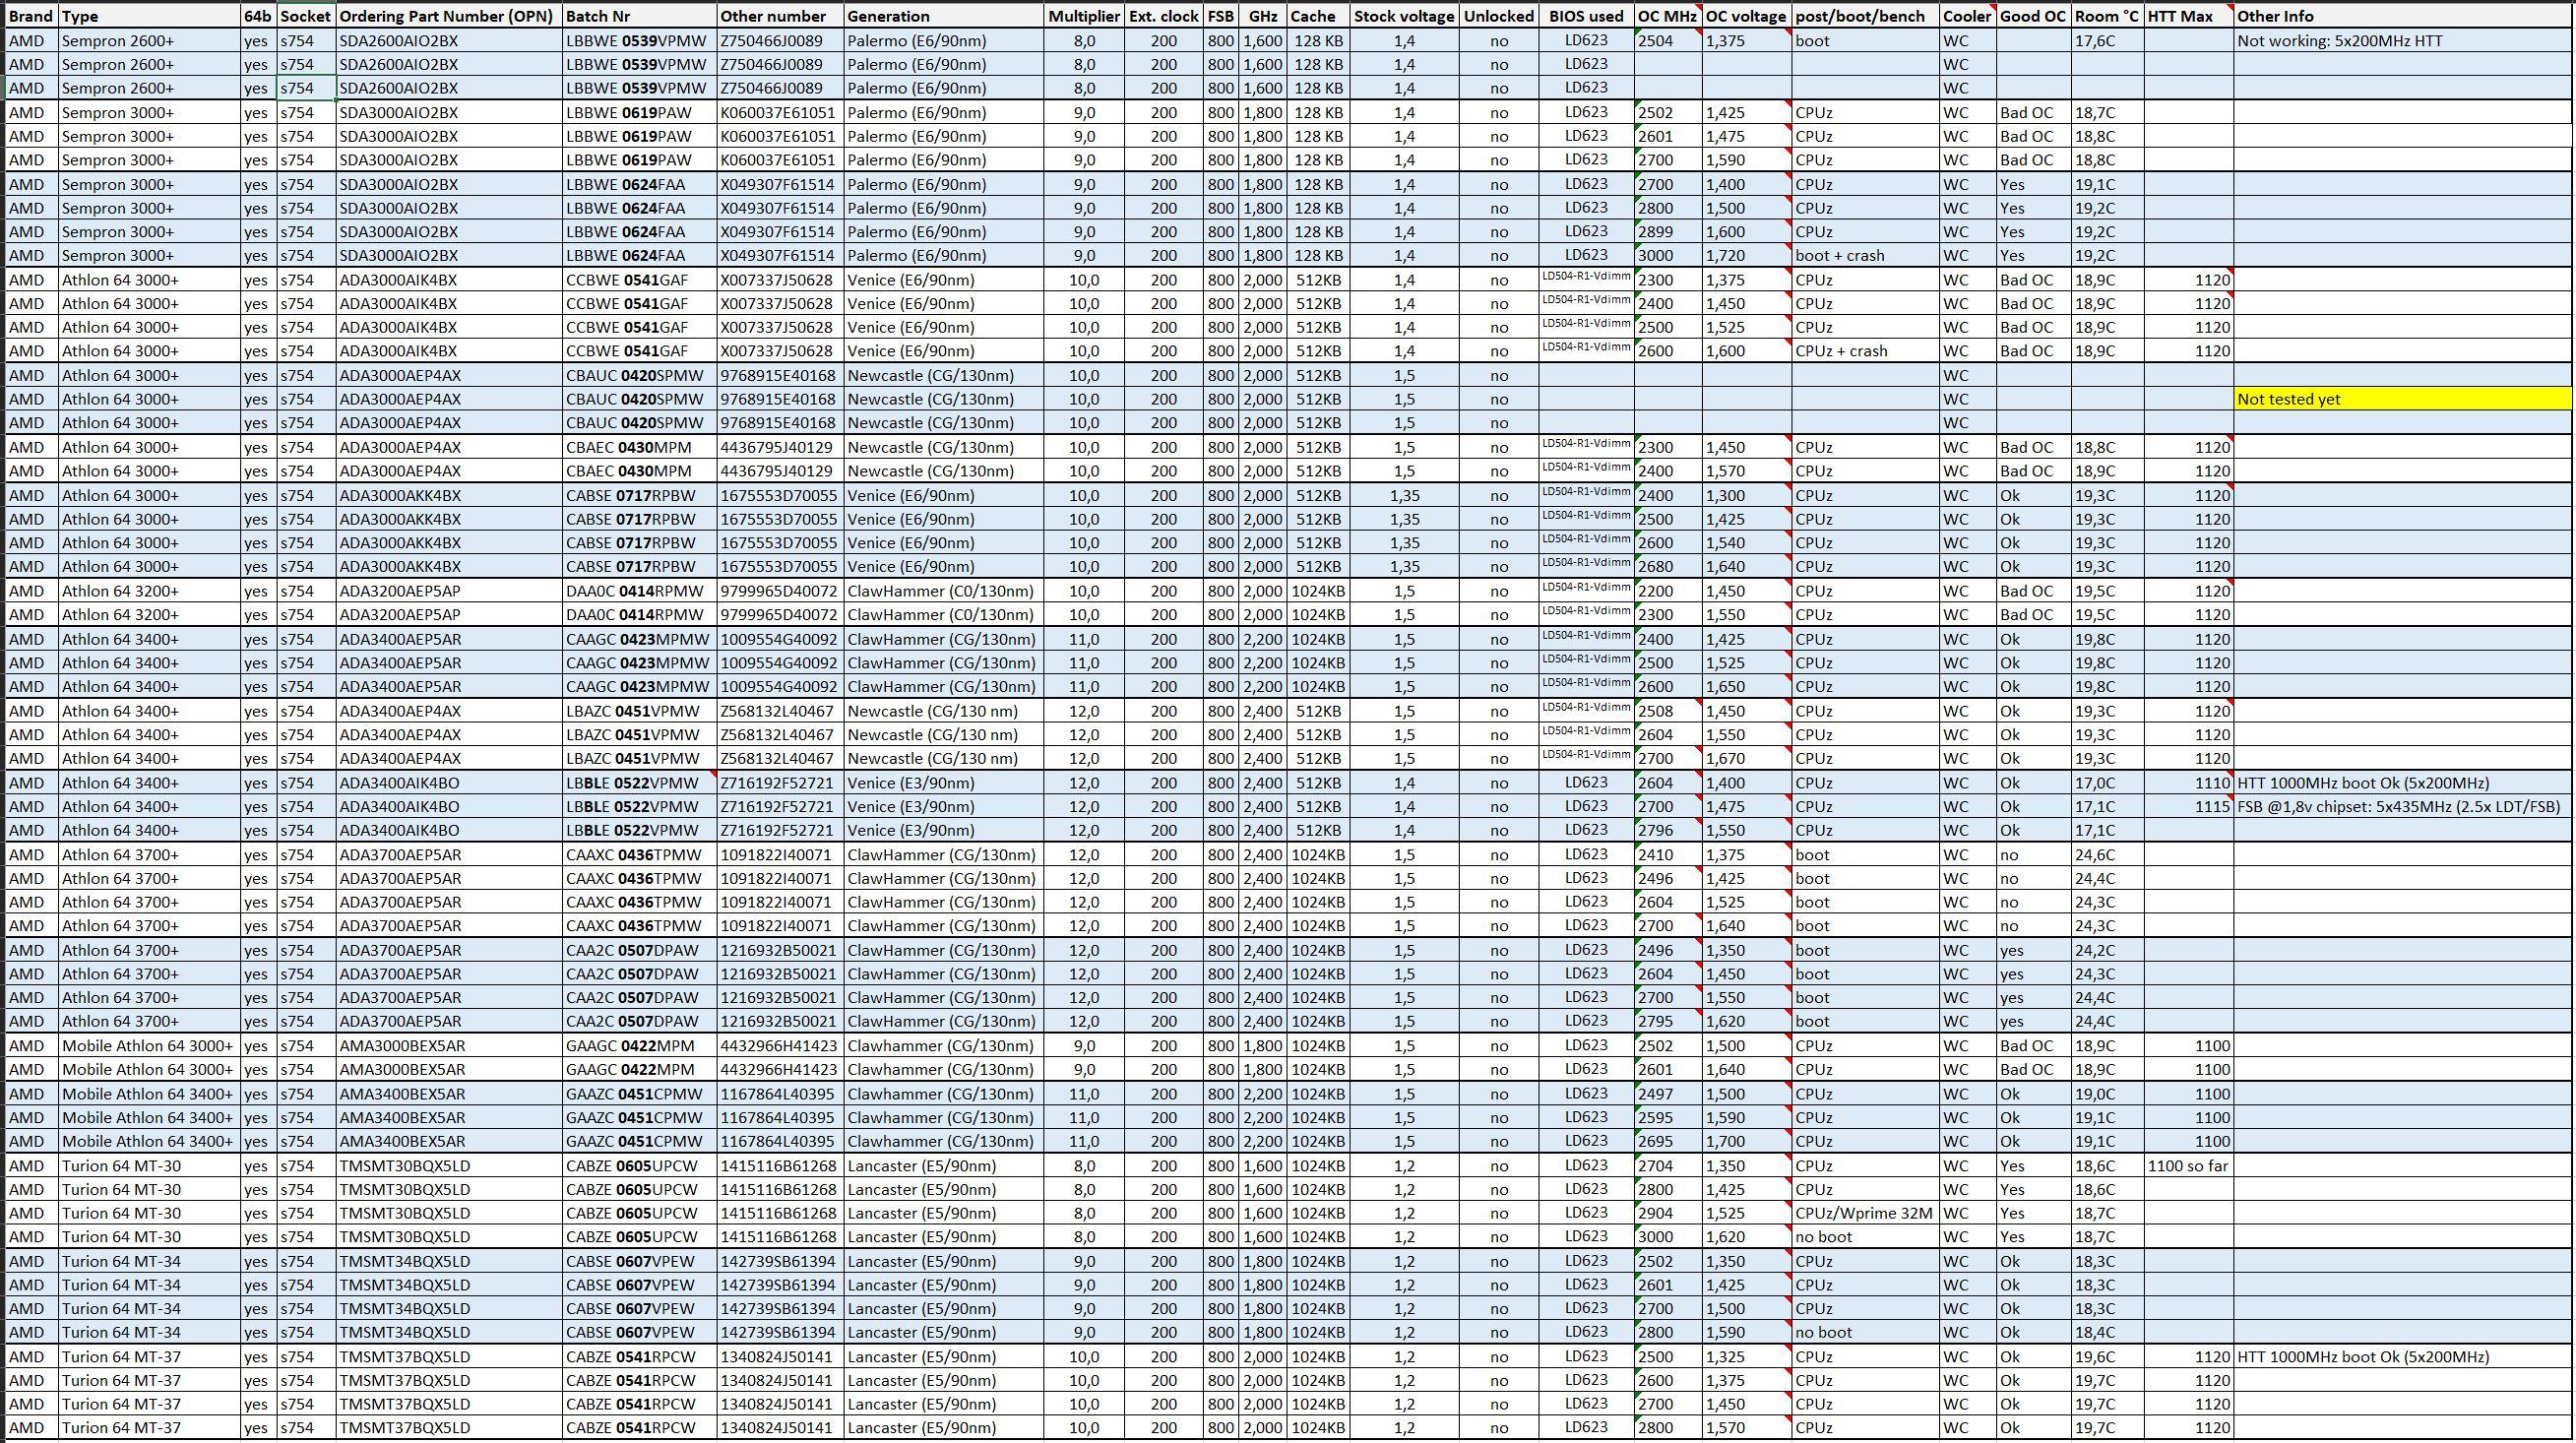Click the OC MHz value 2497

[x=1668, y=1094]
